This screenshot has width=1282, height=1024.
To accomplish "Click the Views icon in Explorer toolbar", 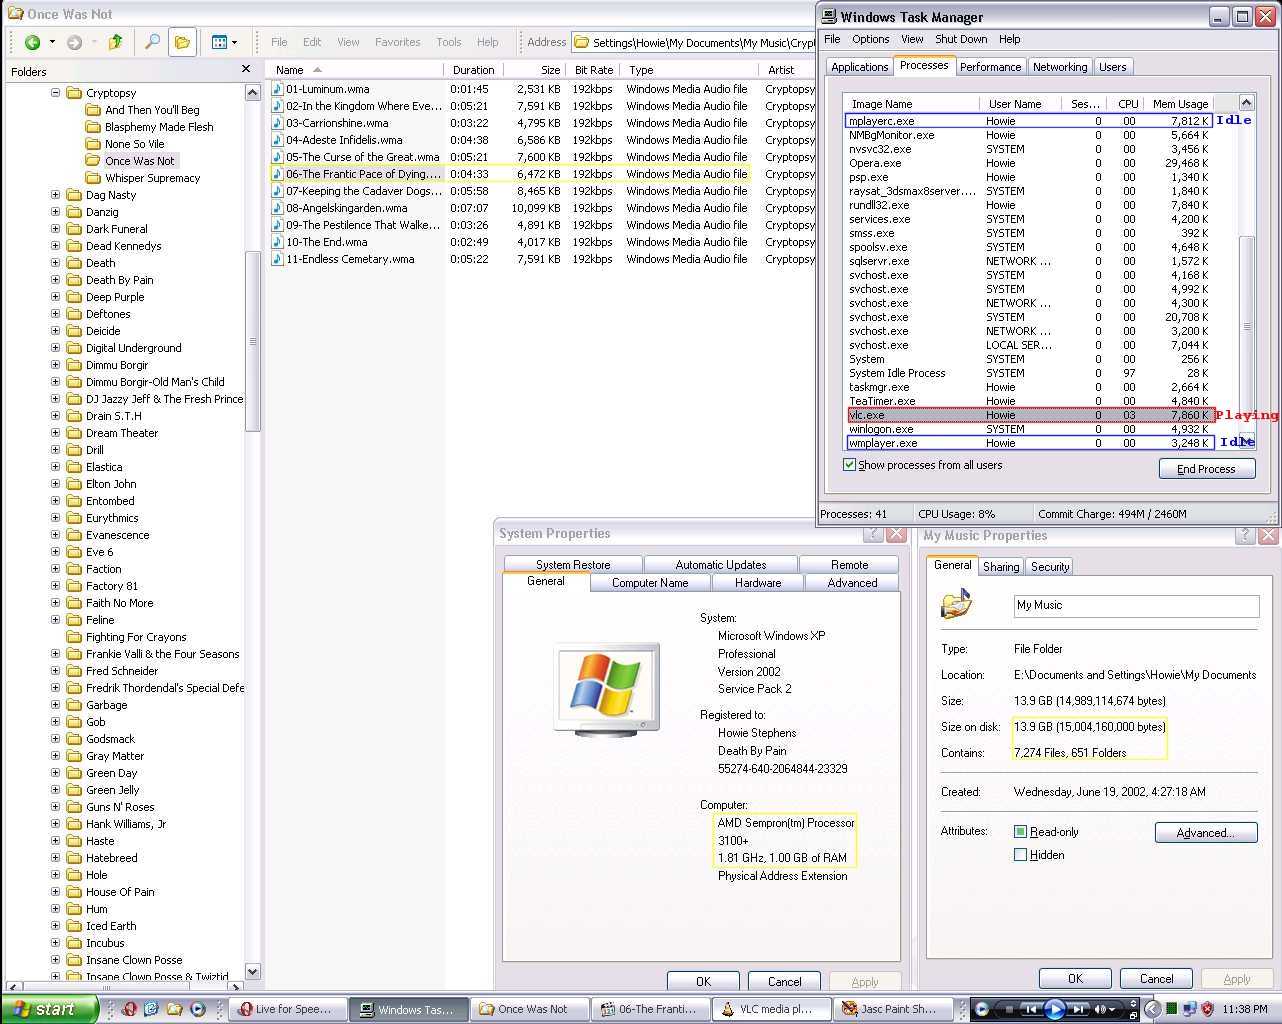I will tap(219, 42).
